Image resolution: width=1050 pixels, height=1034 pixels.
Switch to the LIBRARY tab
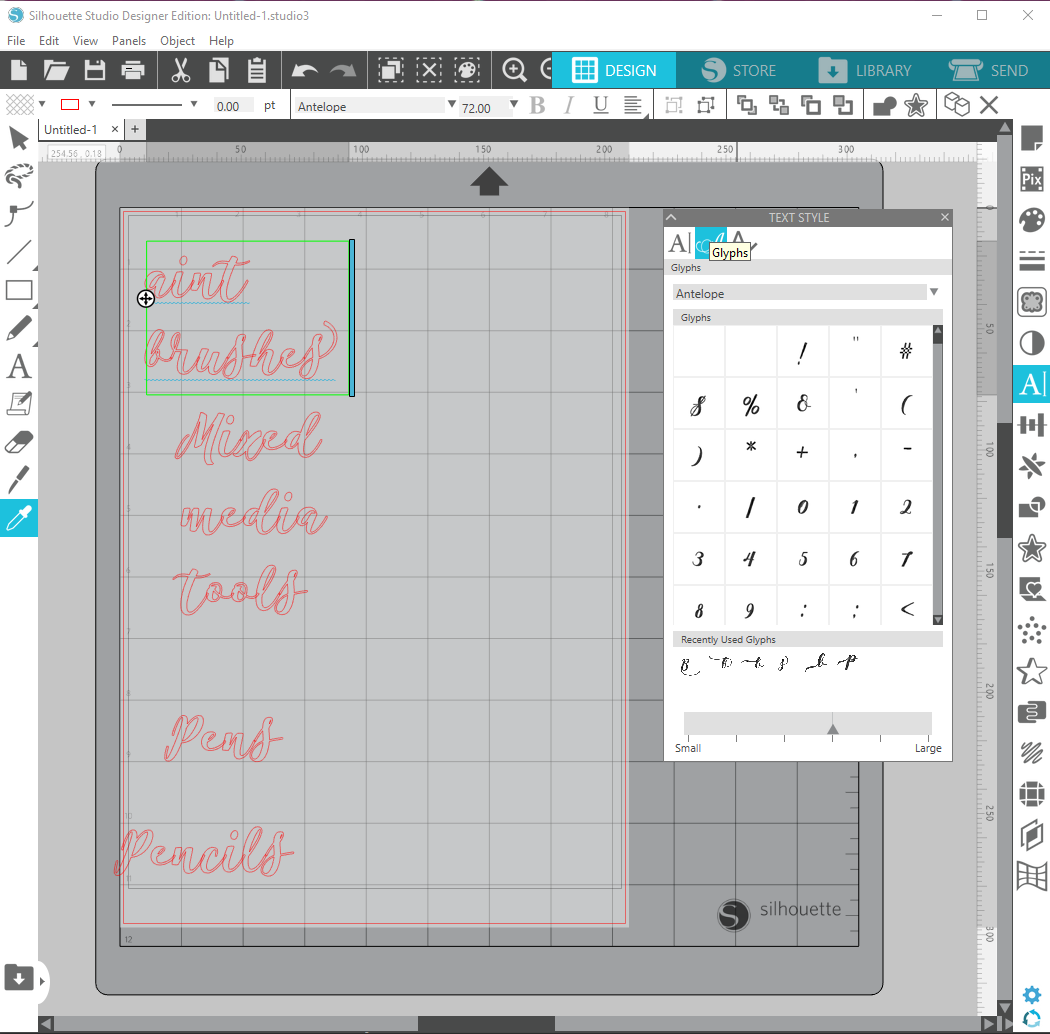pos(869,70)
